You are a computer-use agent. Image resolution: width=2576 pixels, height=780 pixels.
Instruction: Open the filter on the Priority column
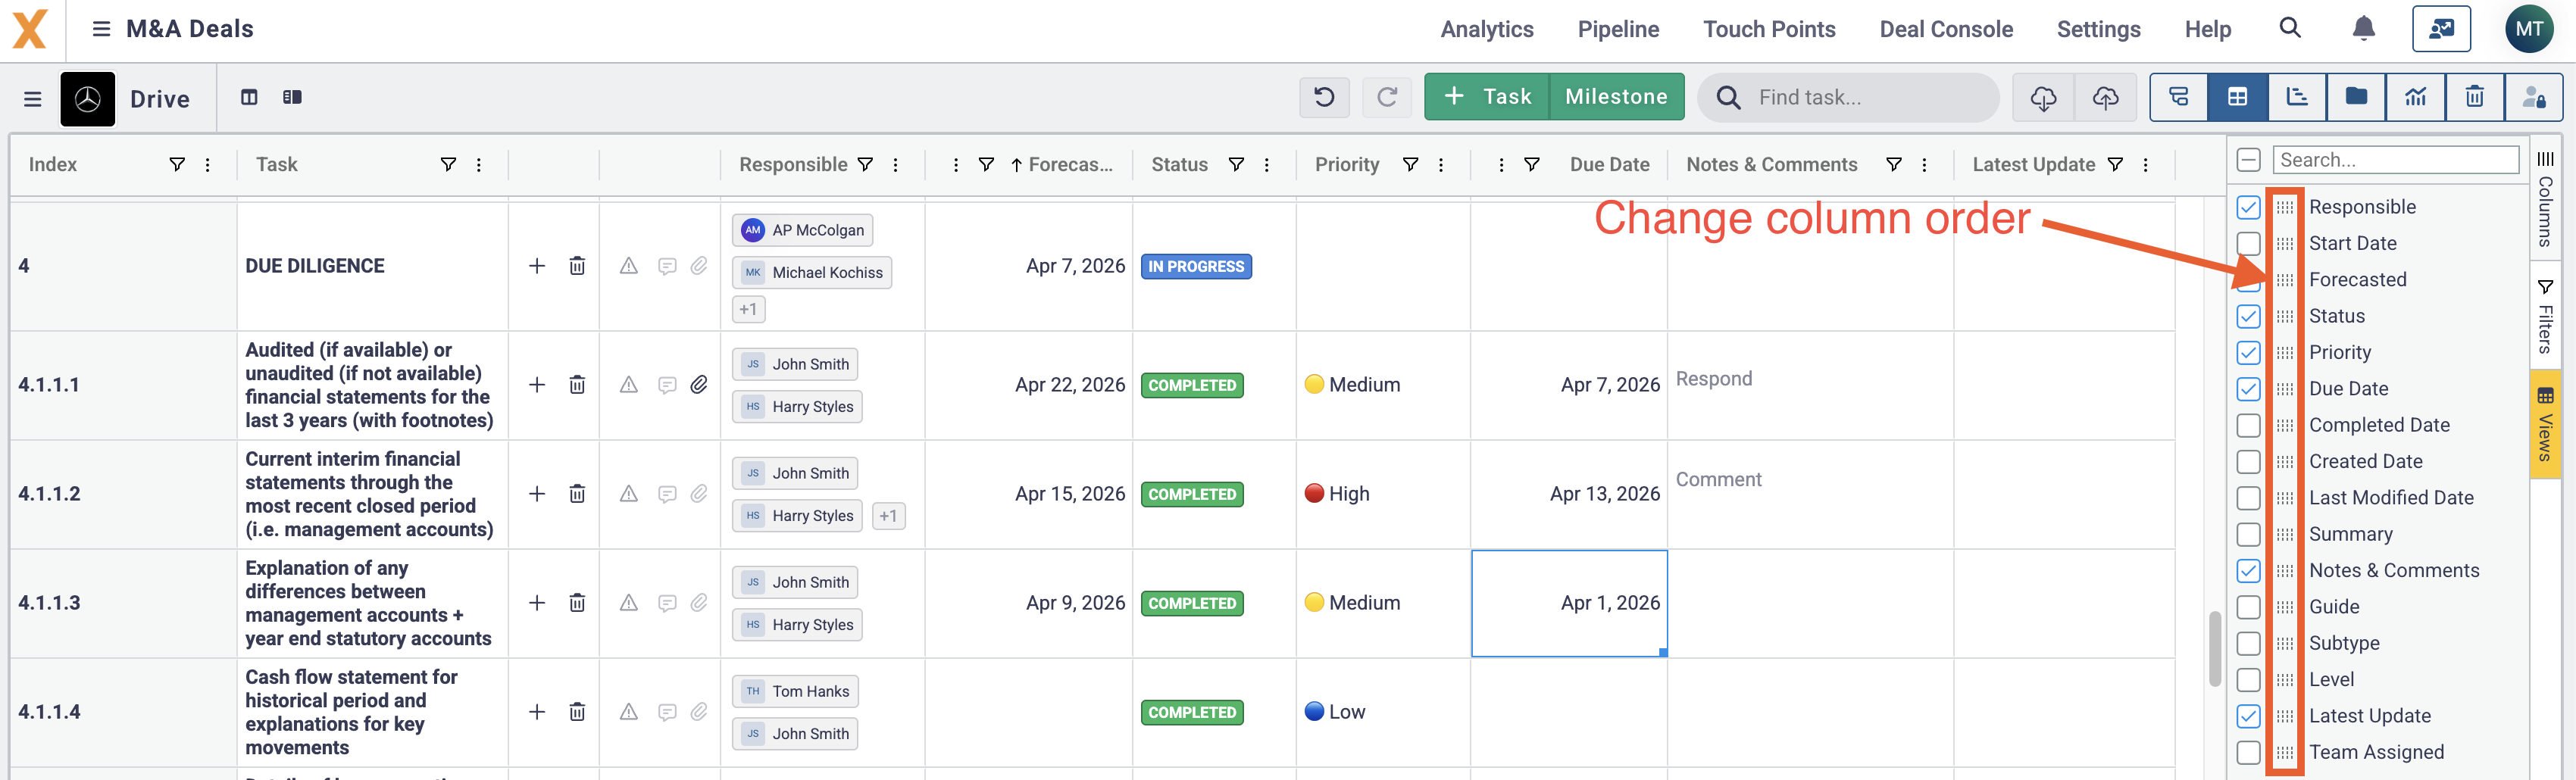pyautogui.click(x=1411, y=164)
